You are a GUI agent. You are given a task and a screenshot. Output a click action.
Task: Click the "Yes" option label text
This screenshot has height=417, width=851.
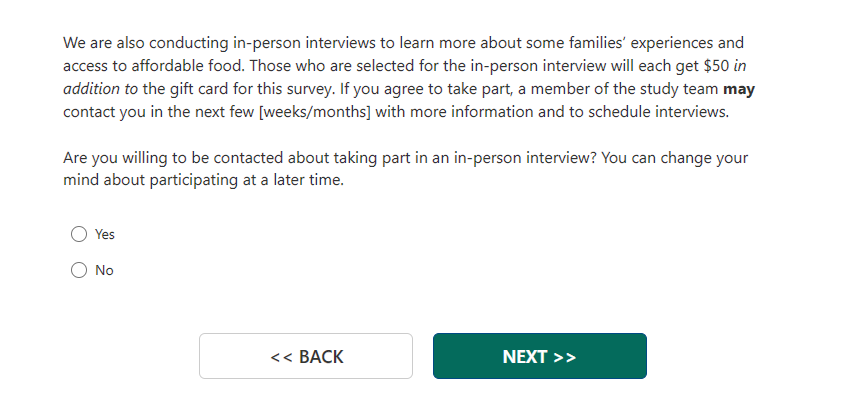pos(105,234)
